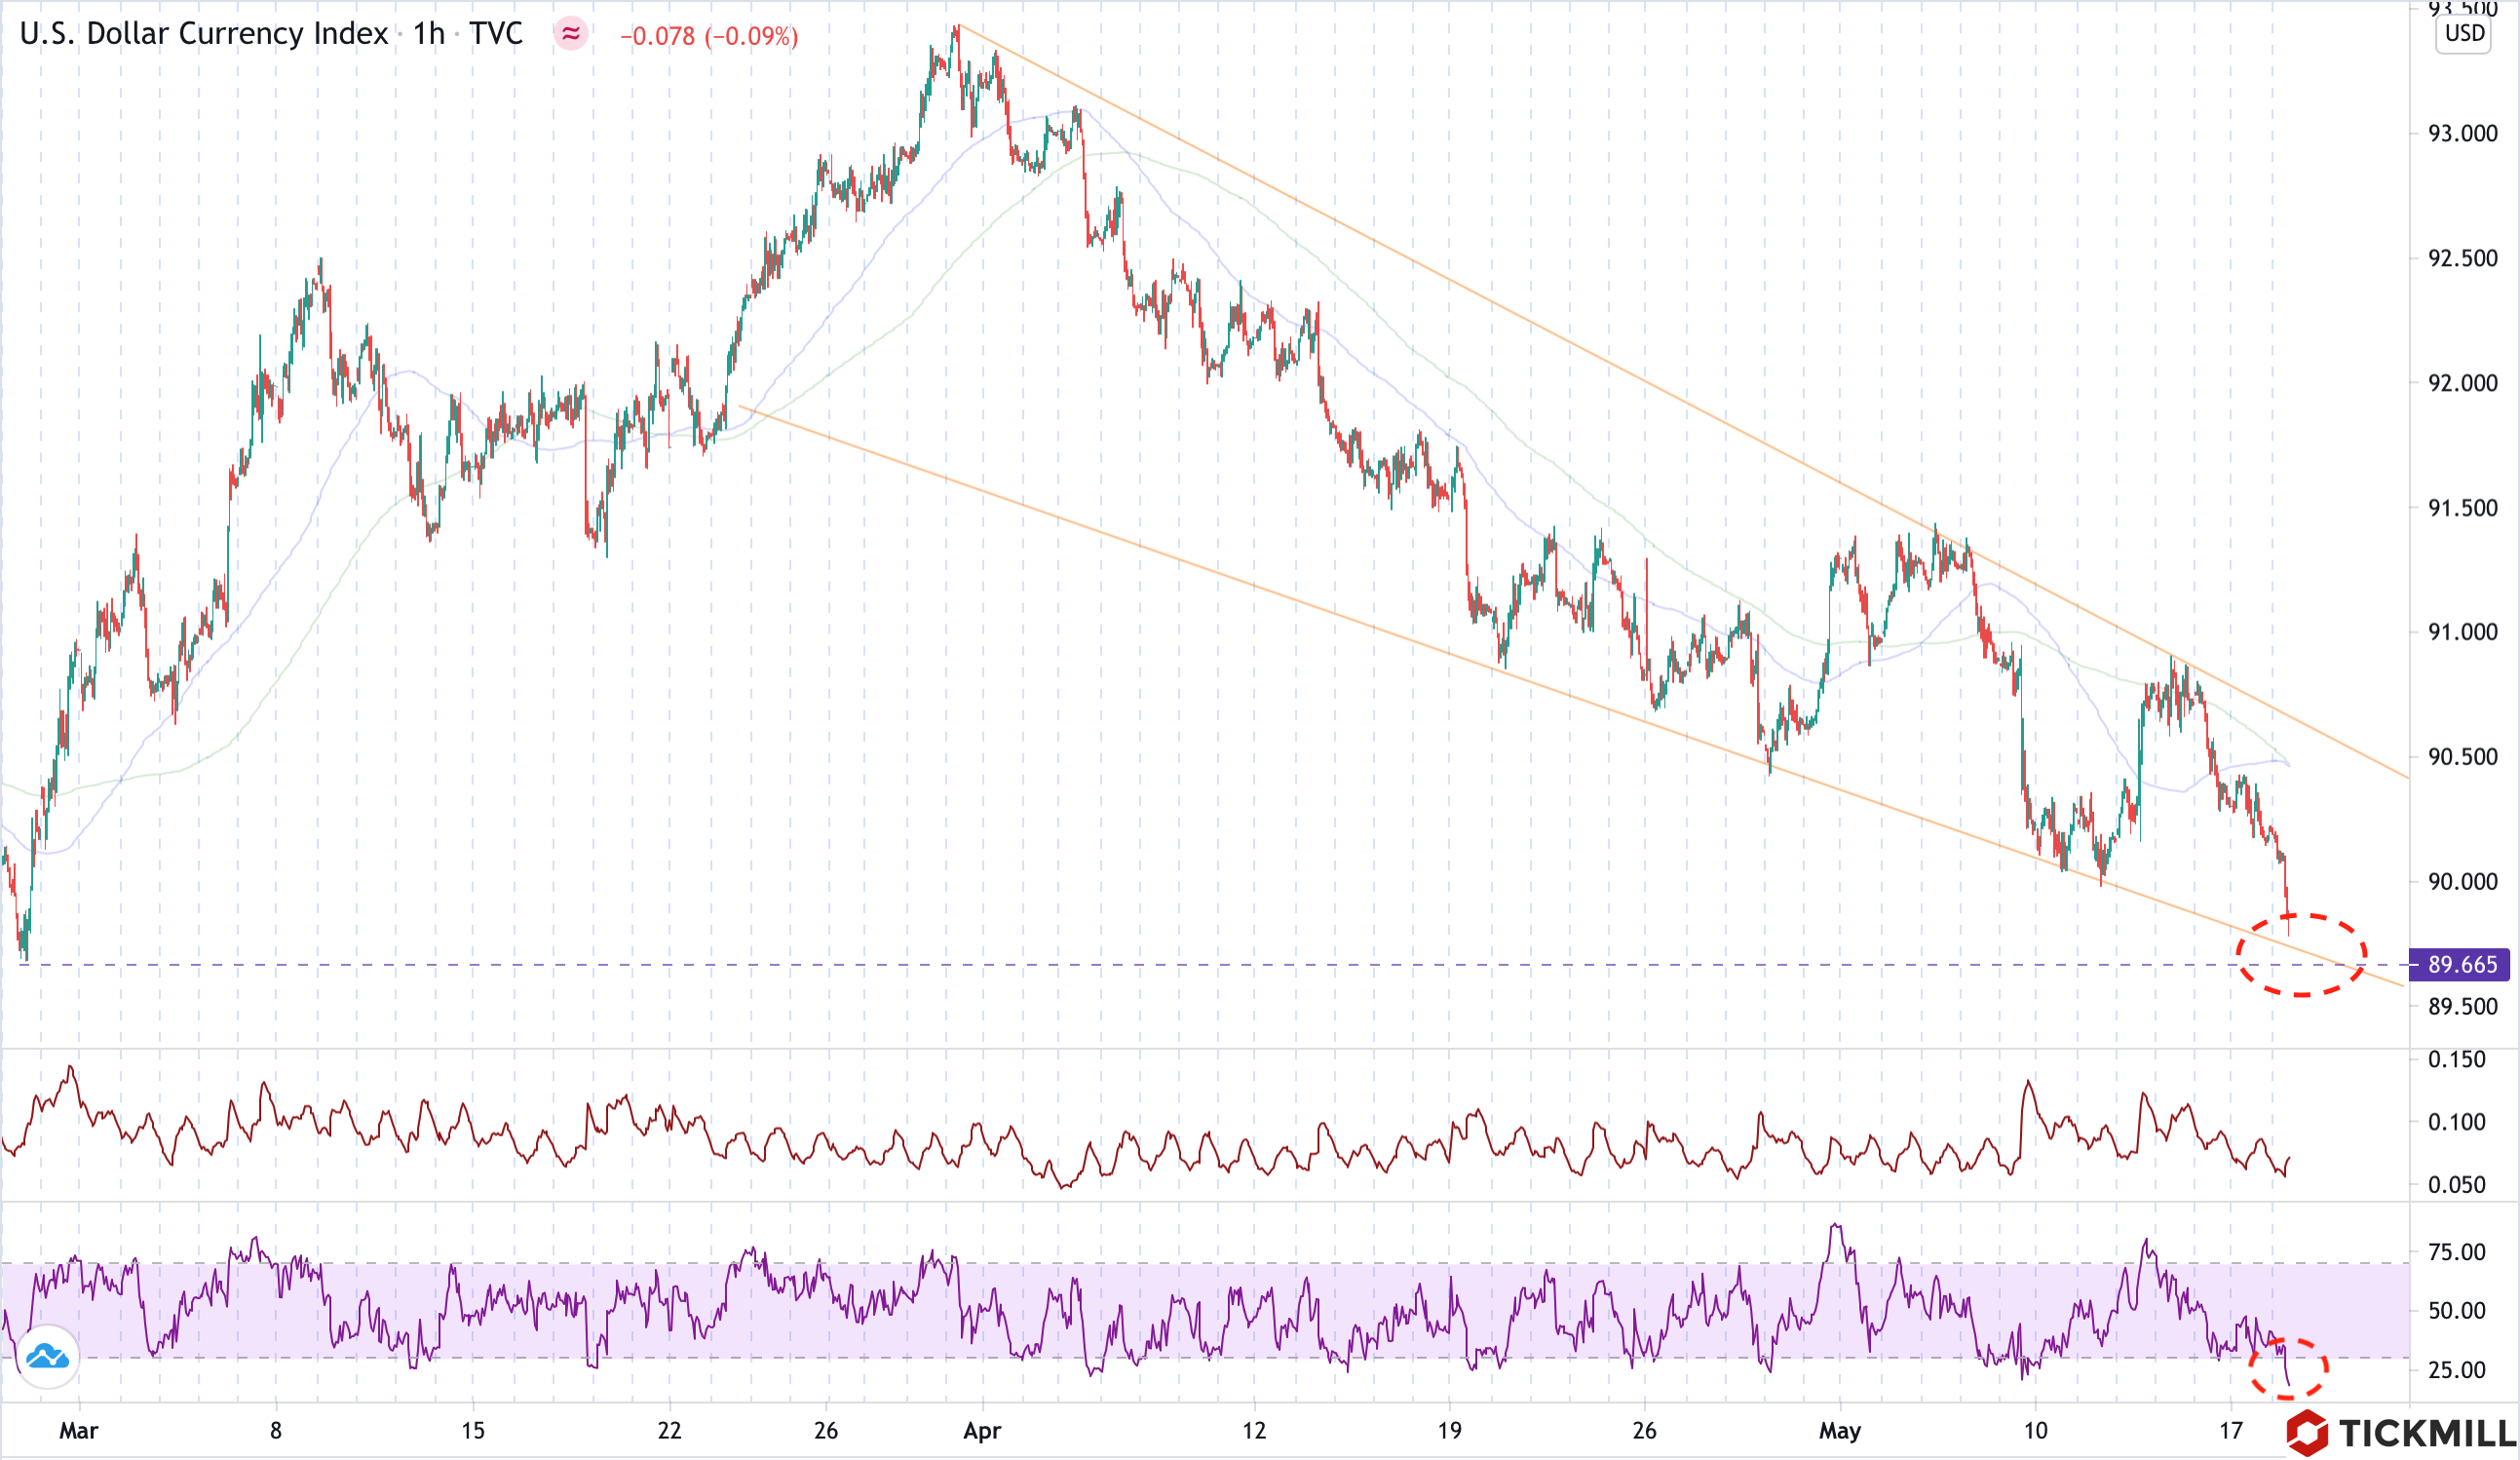Click the blue cloud logo icon

pyautogui.click(x=48, y=1357)
